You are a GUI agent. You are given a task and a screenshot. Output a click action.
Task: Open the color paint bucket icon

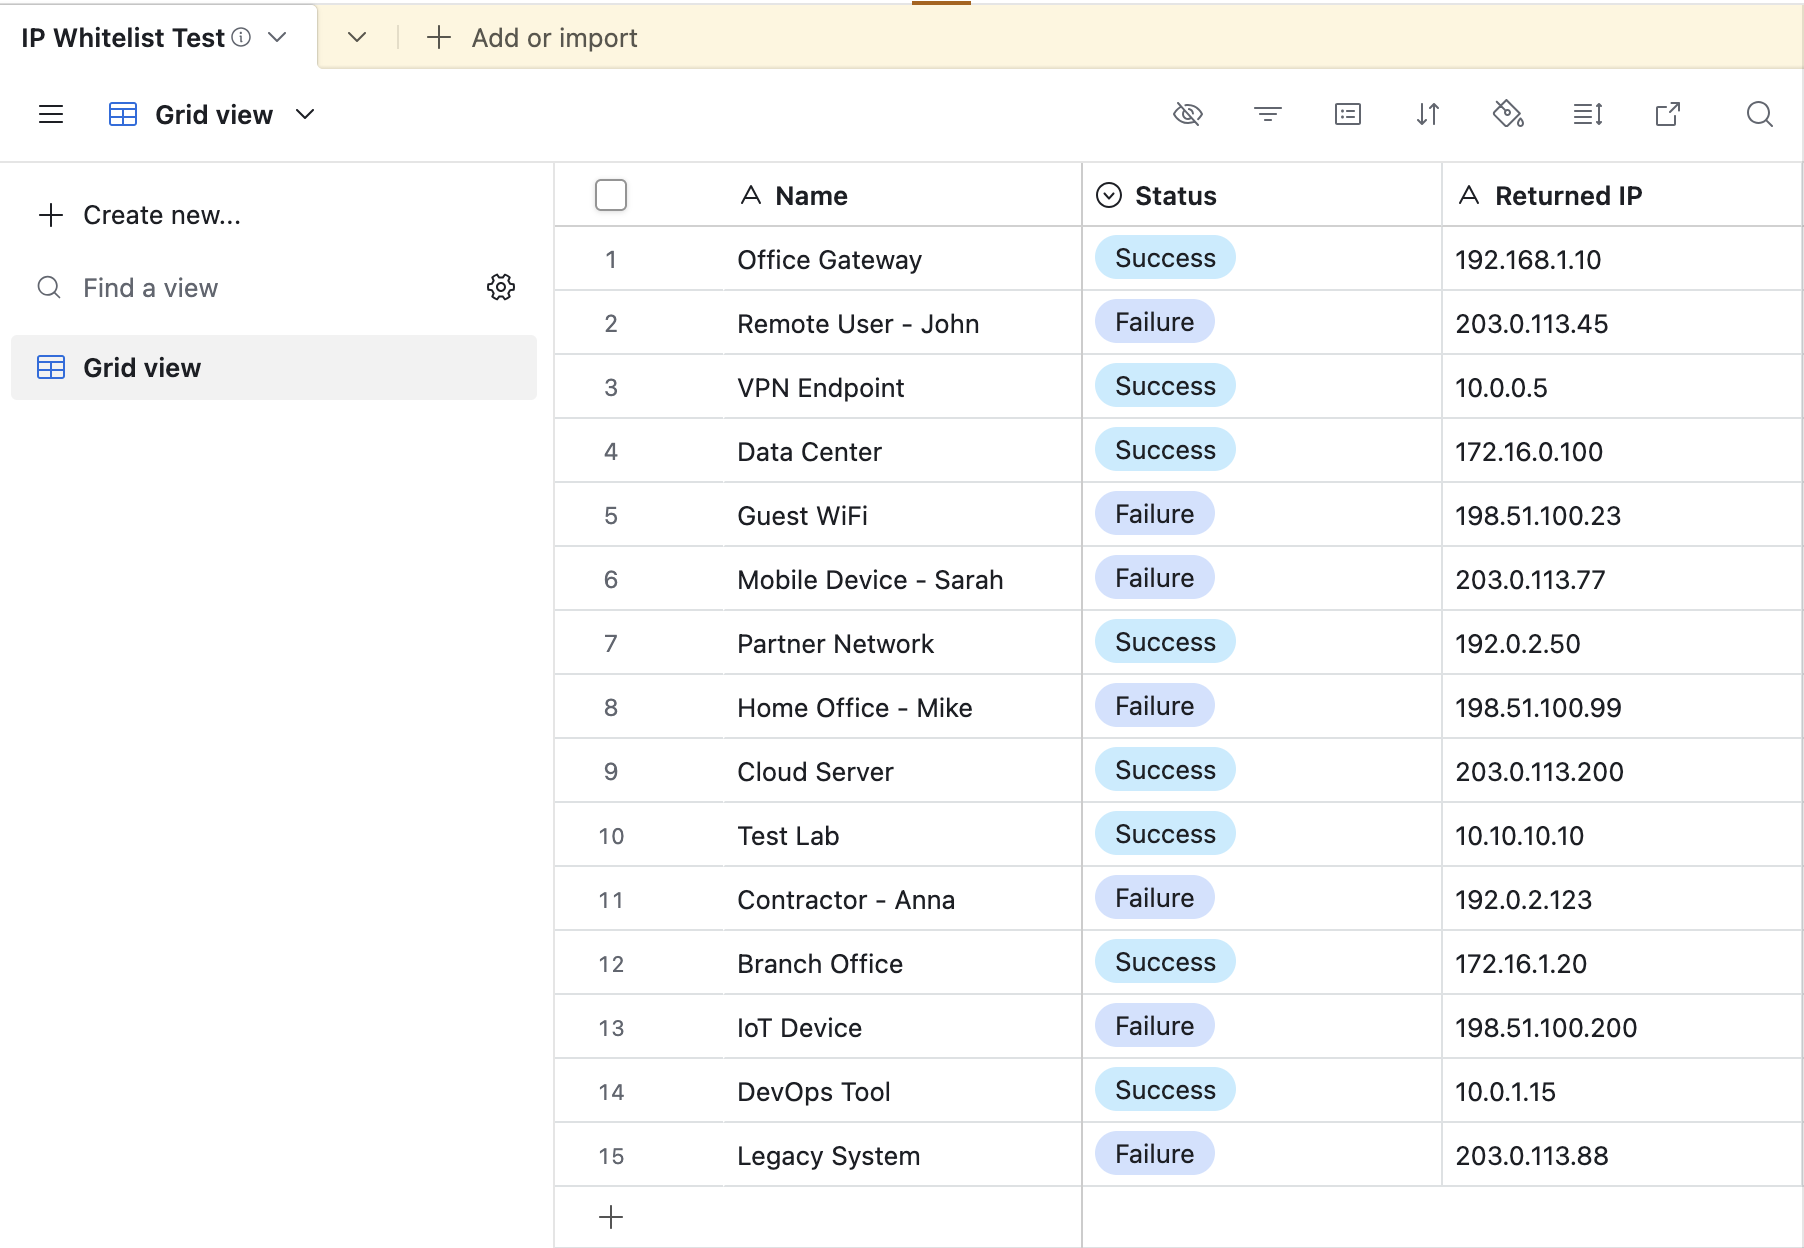coord(1507,114)
